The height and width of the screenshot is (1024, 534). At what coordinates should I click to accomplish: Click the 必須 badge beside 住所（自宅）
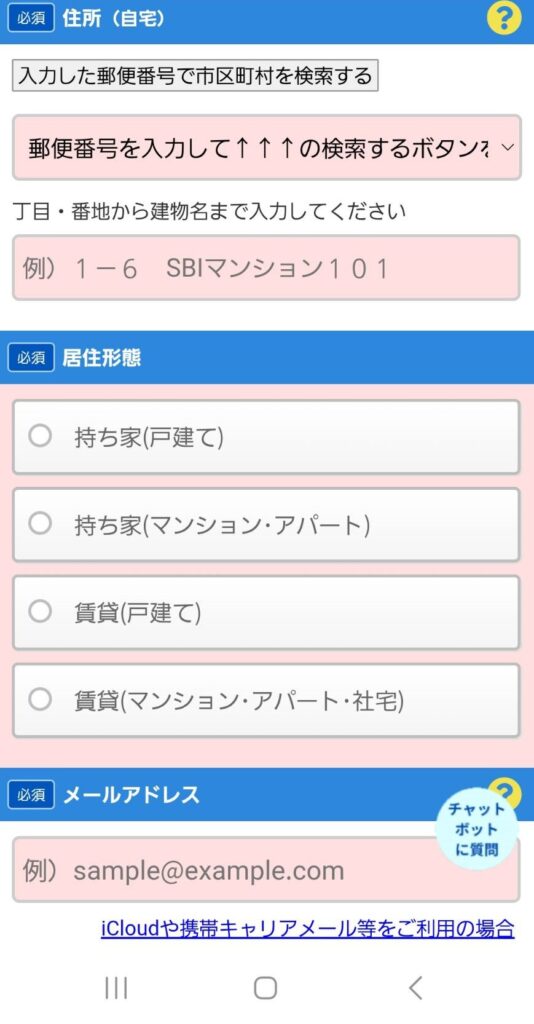(x=31, y=18)
